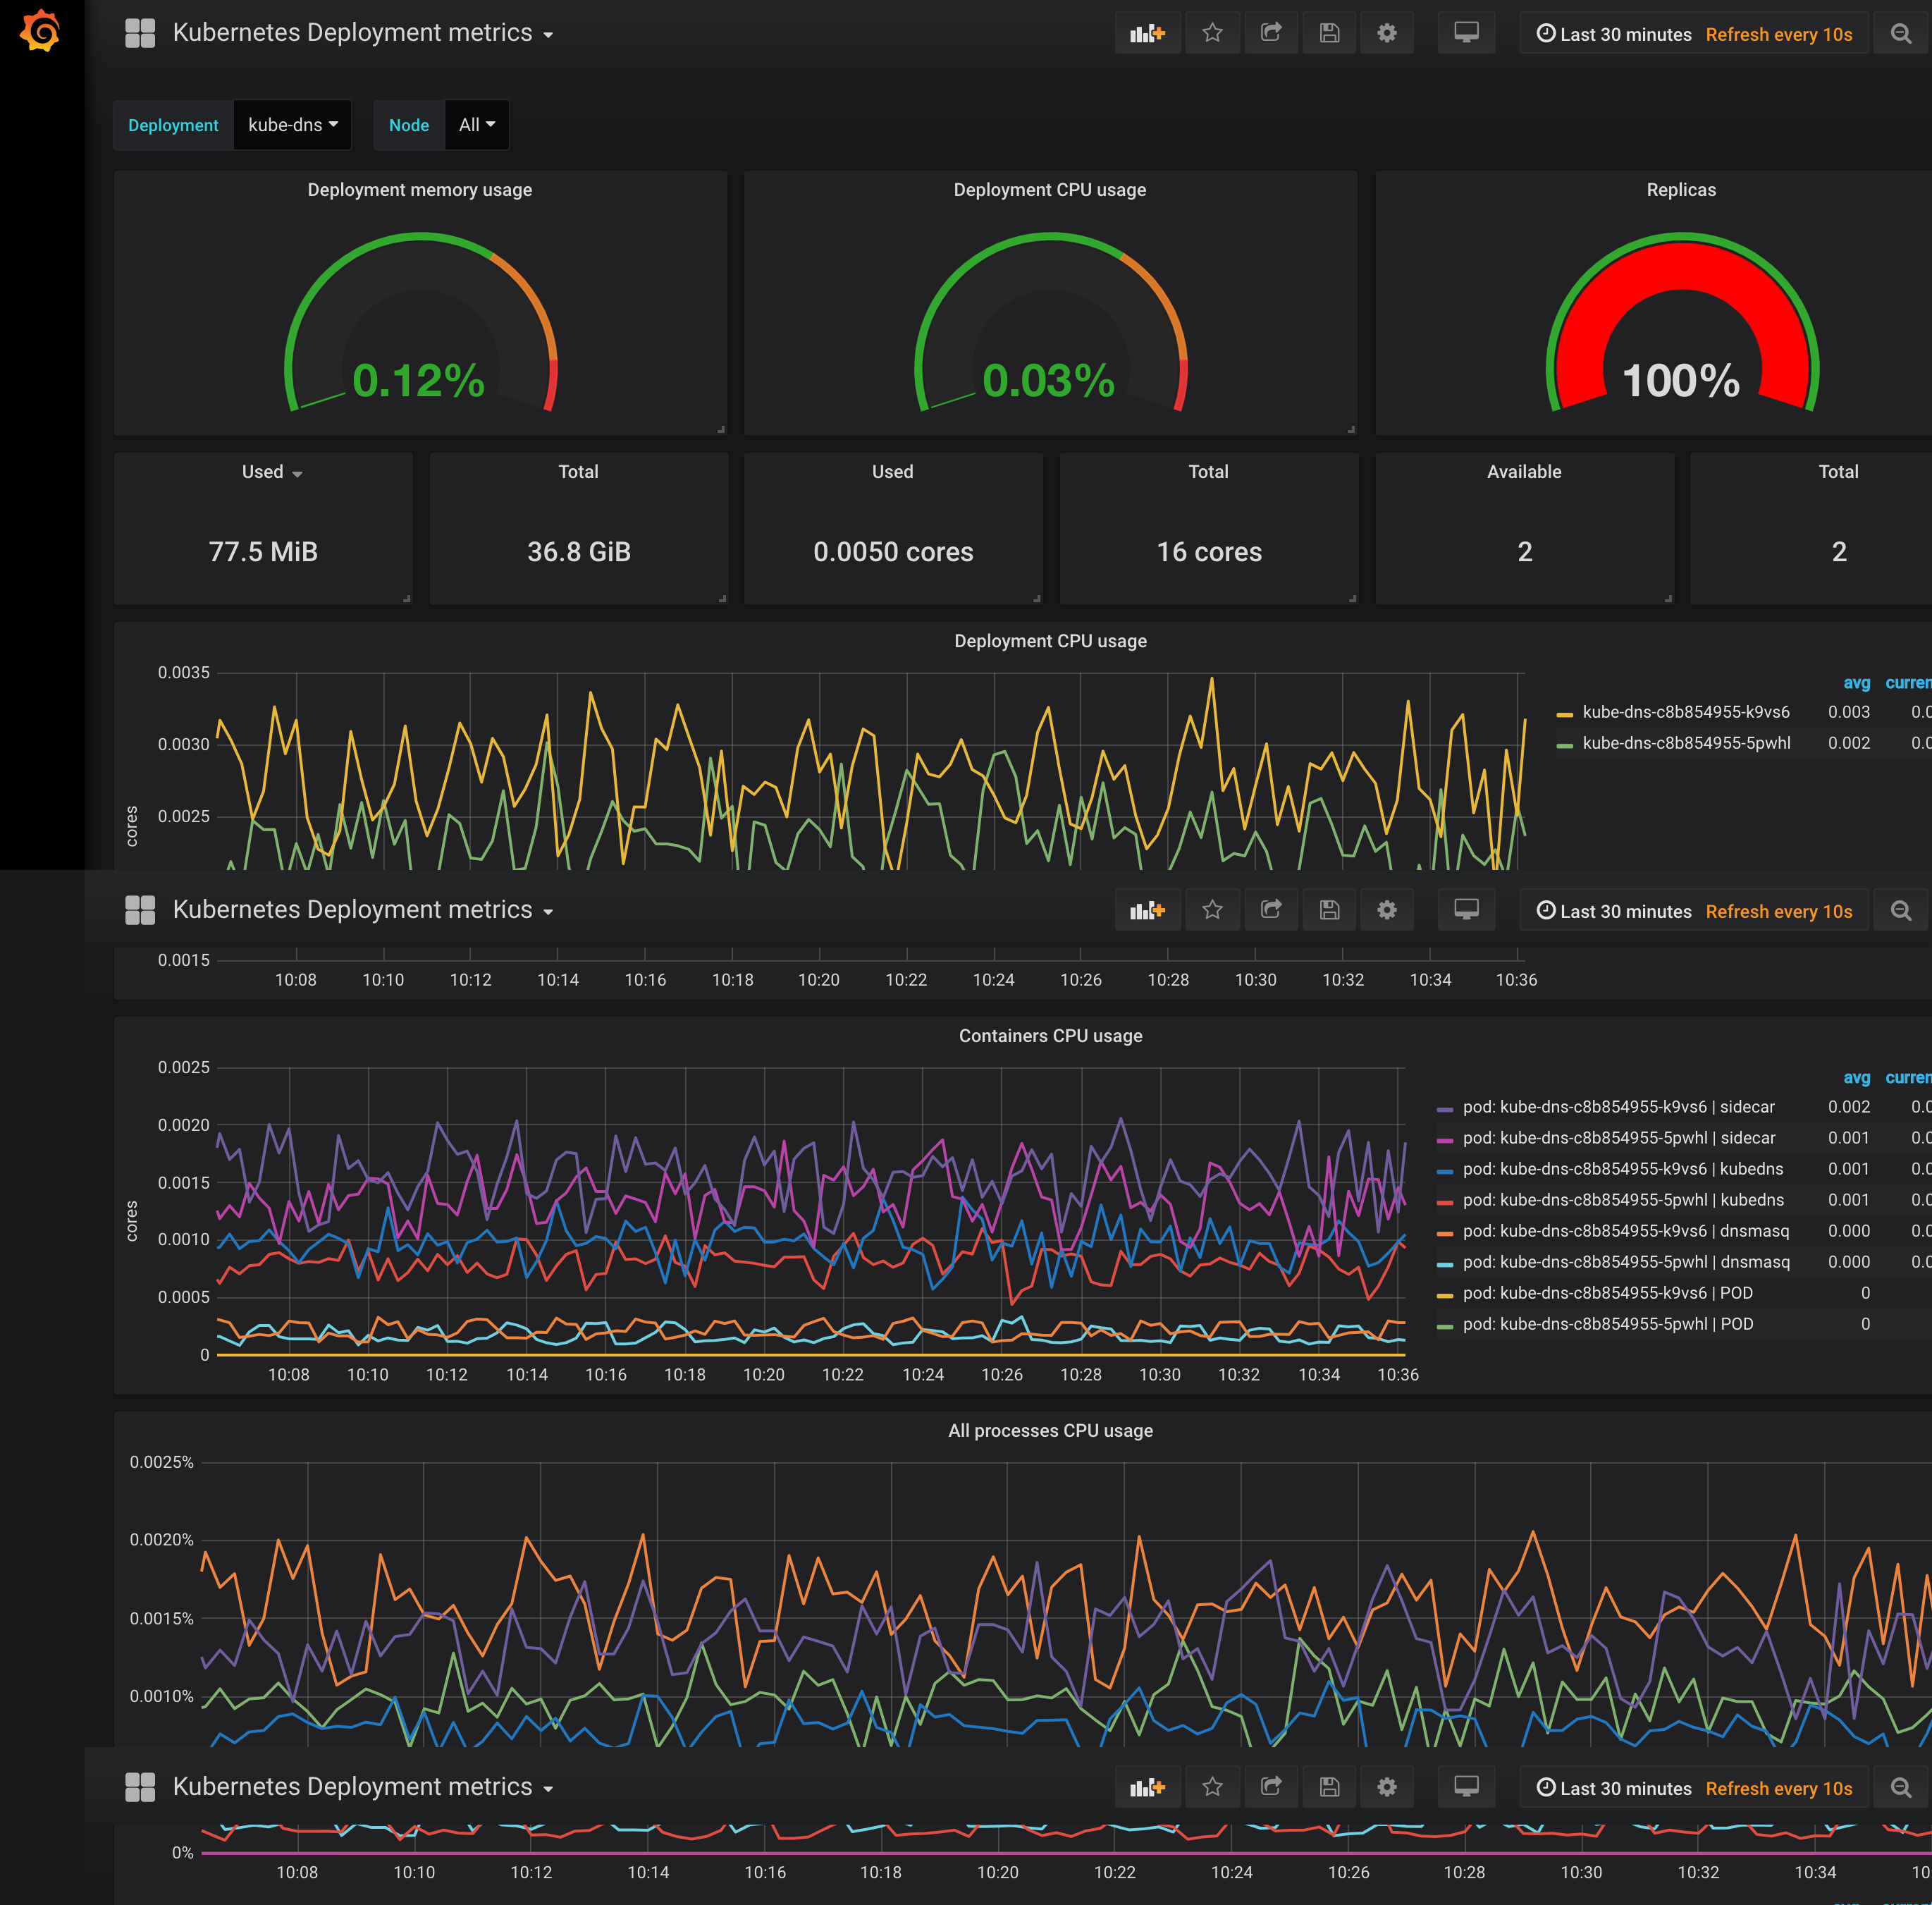Screen dimensions: 1932x1905
Task: Click dashboard grid icon in bottom header
Action: click(140, 1787)
